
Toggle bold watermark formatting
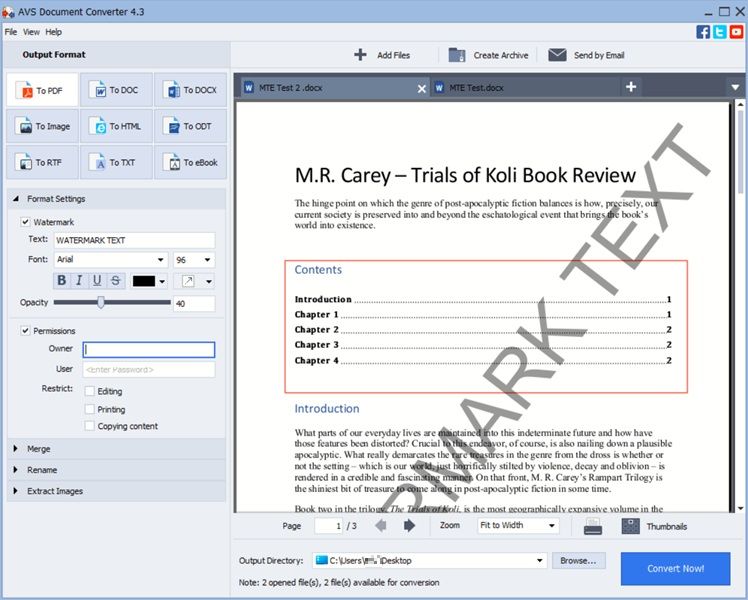click(x=62, y=280)
